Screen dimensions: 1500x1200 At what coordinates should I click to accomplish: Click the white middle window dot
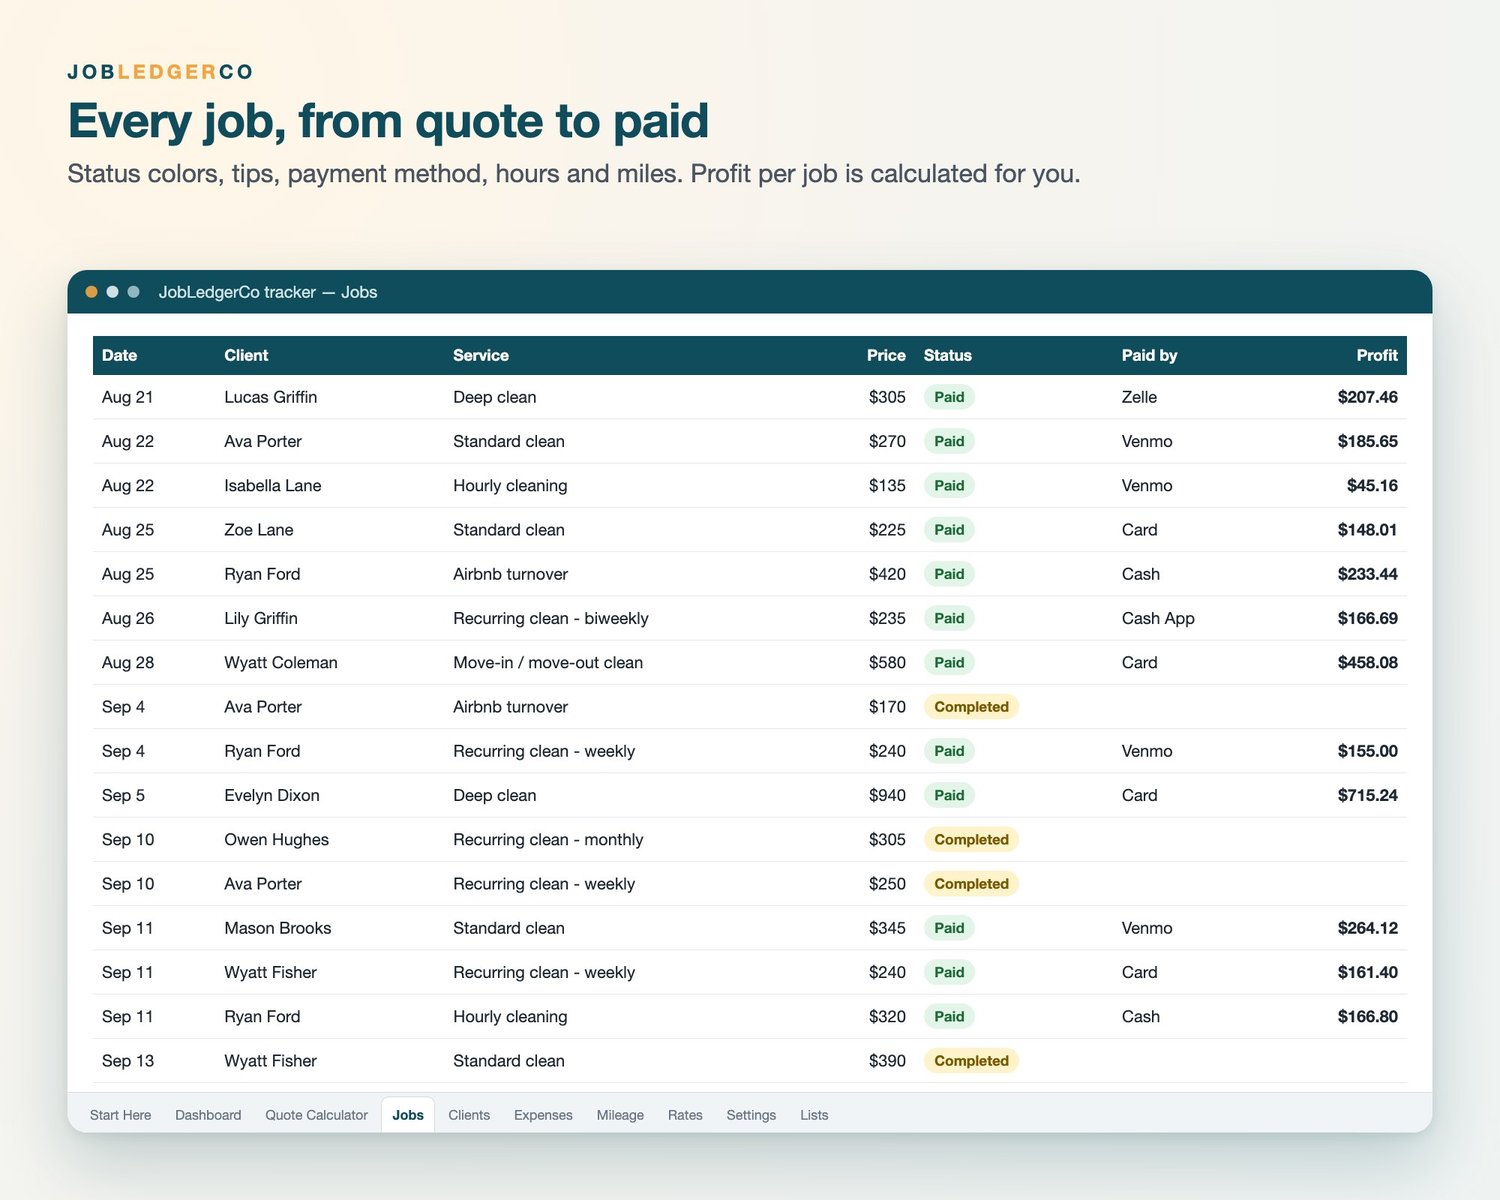coord(112,292)
